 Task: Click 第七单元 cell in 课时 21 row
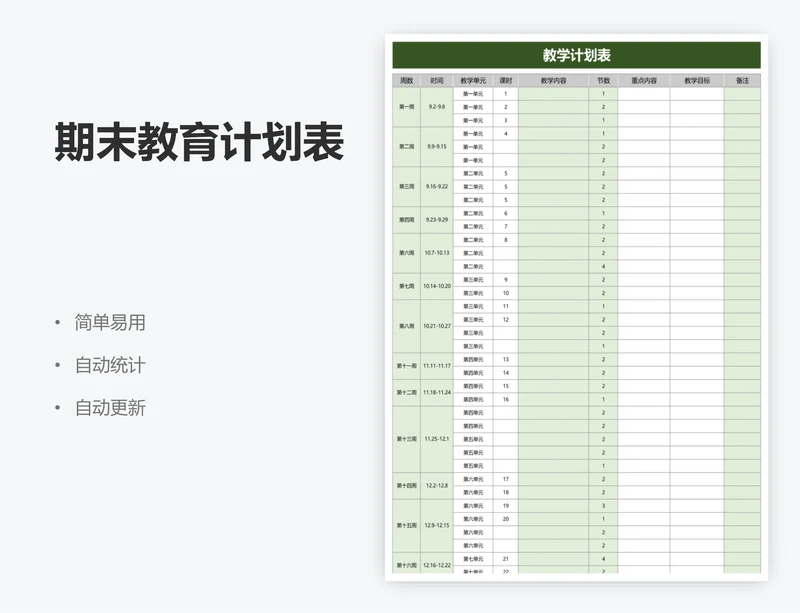[x=473, y=559]
